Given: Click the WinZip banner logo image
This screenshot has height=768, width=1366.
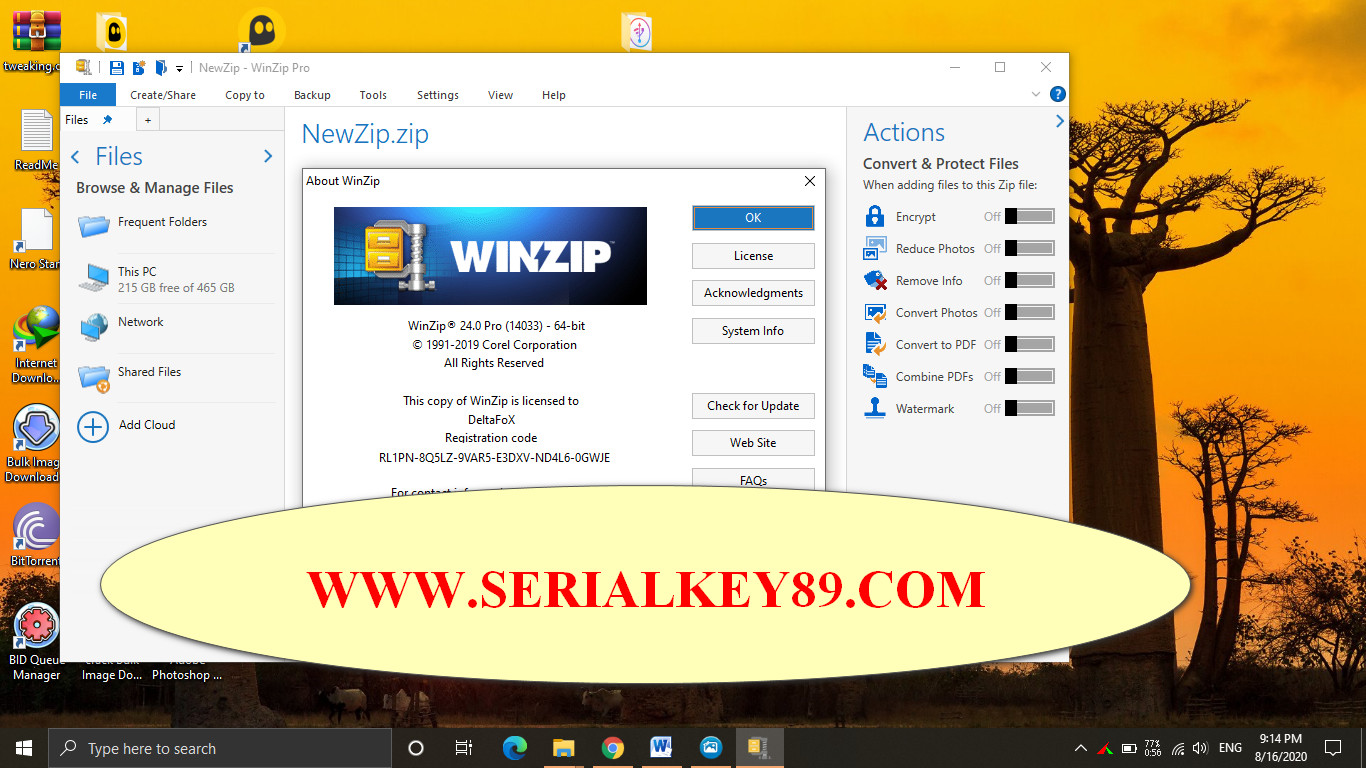Looking at the screenshot, I should (490, 256).
